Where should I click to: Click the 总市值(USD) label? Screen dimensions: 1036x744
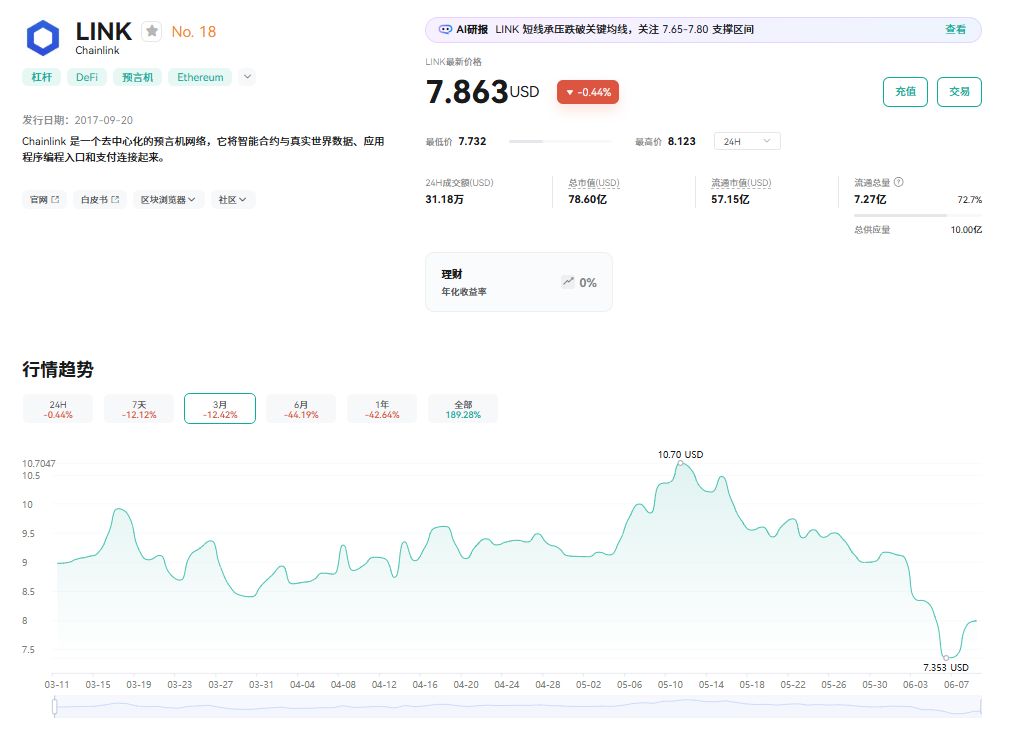tap(594, 183)
